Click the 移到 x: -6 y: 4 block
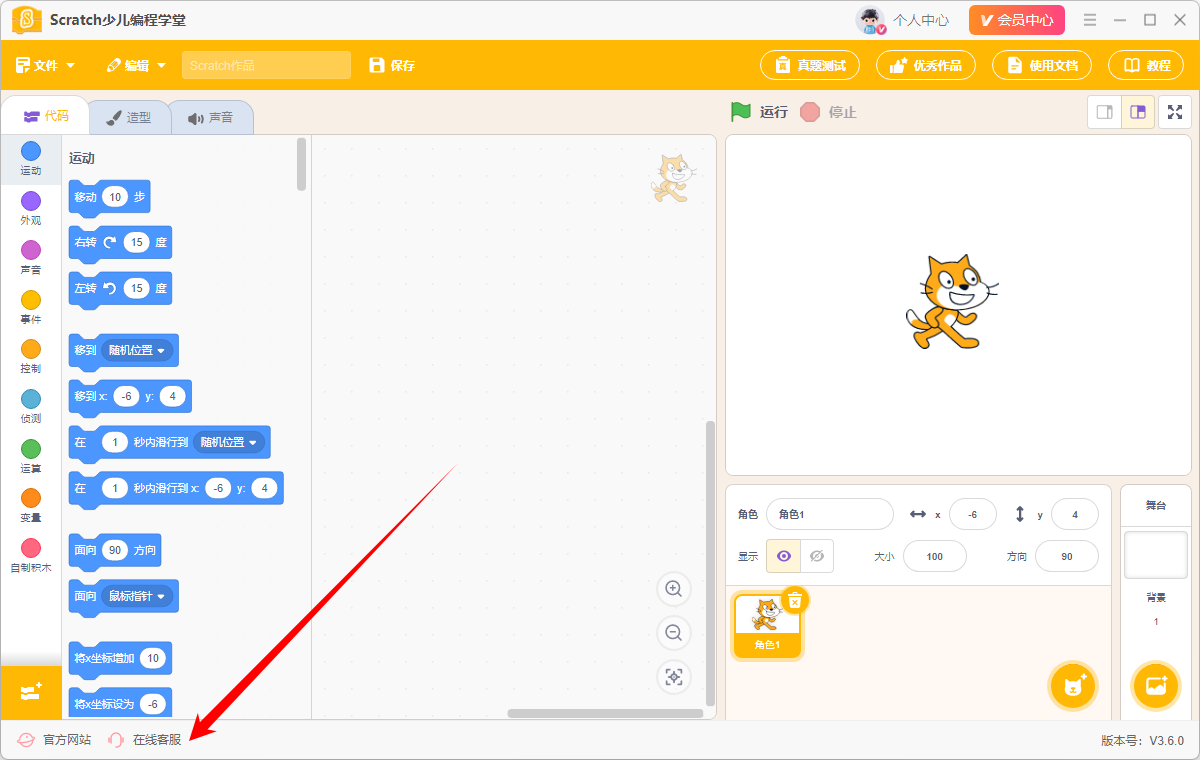 point(130,396)
